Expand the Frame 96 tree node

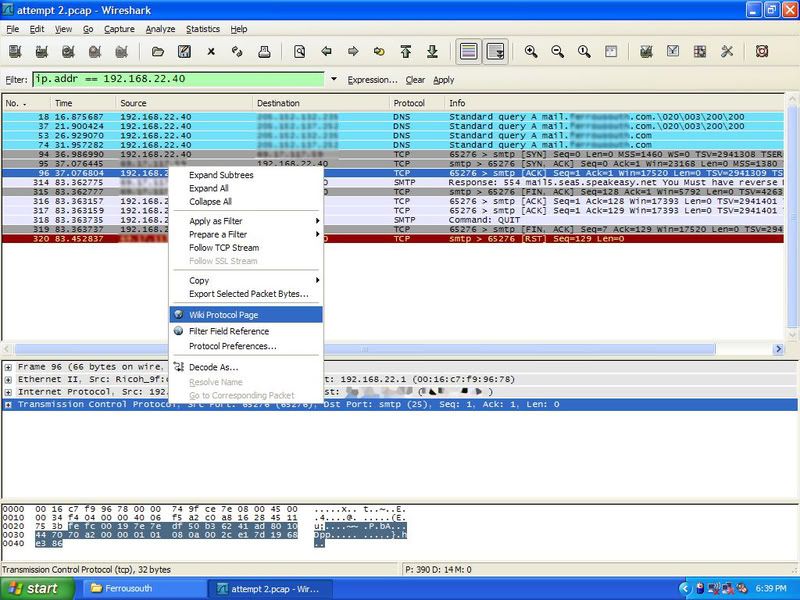tap(9, 367)
